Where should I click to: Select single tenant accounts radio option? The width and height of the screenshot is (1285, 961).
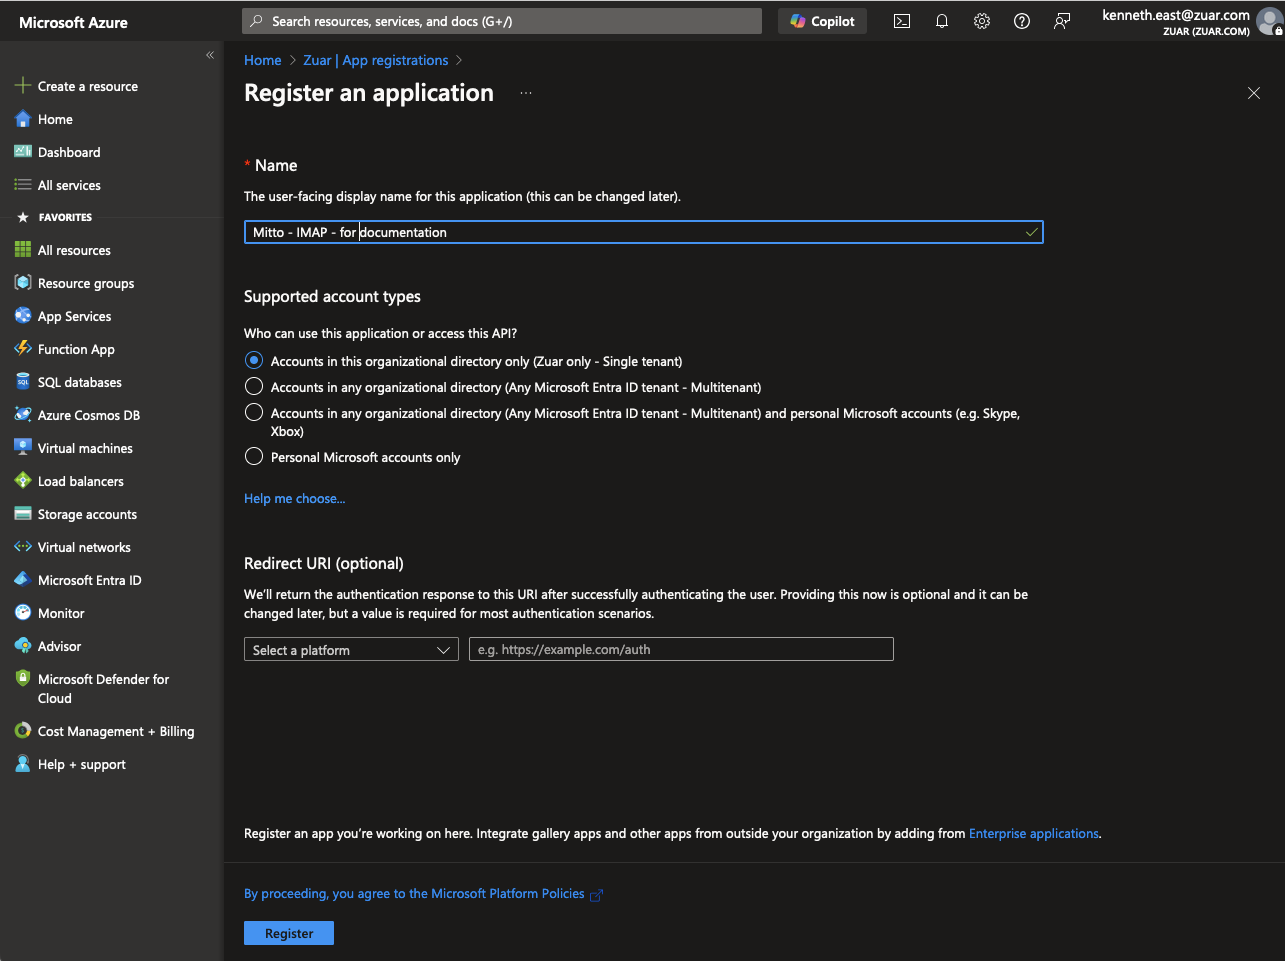(254, 361)
